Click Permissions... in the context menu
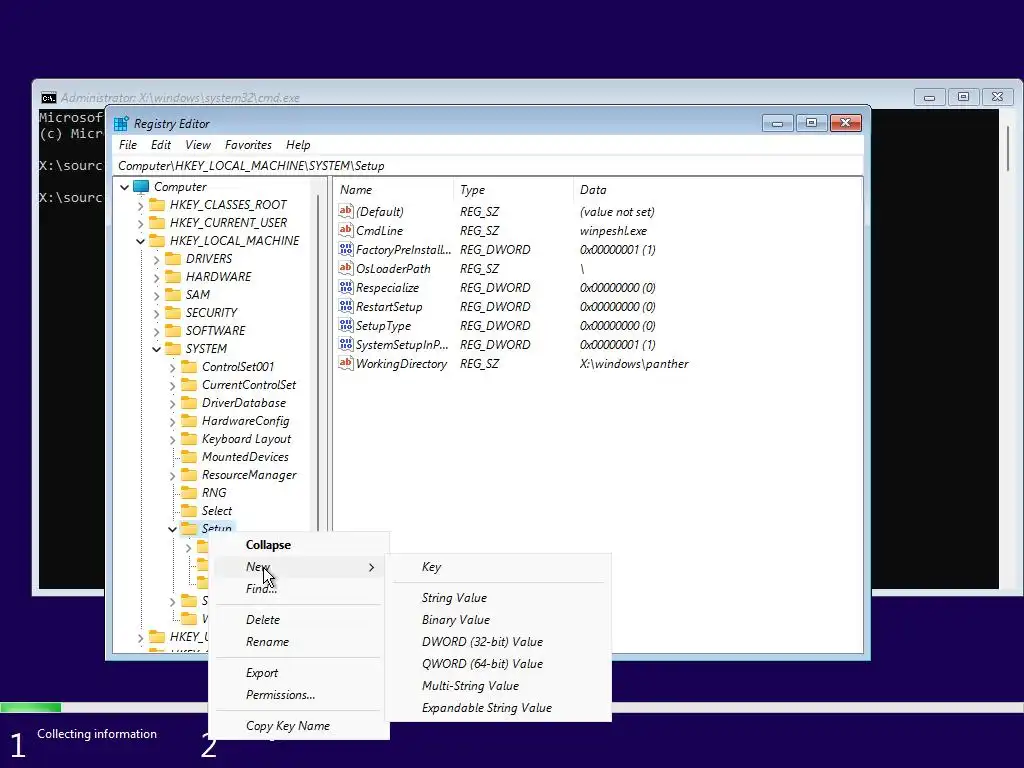1024x768 pixels. point(298,695)
